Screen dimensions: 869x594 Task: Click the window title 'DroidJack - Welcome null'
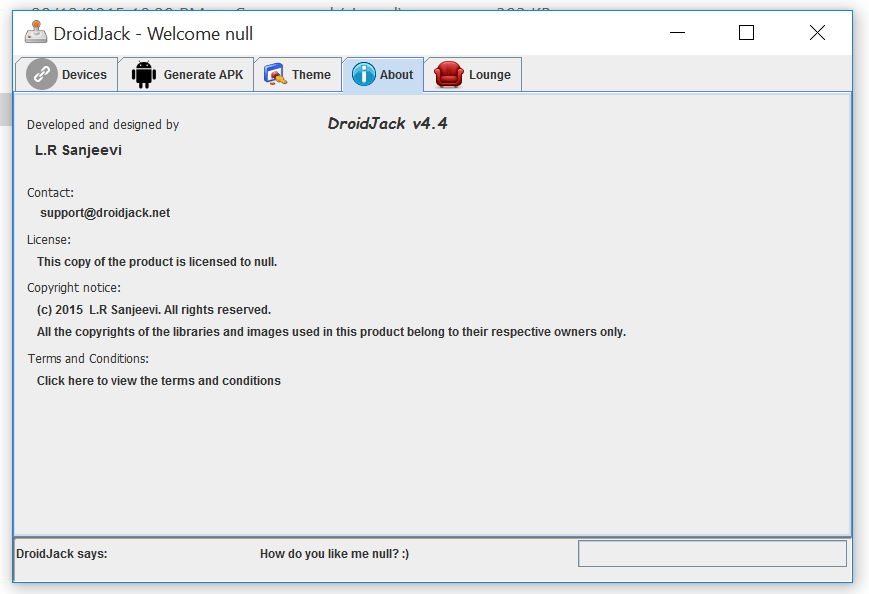click(x=152, y=33)
